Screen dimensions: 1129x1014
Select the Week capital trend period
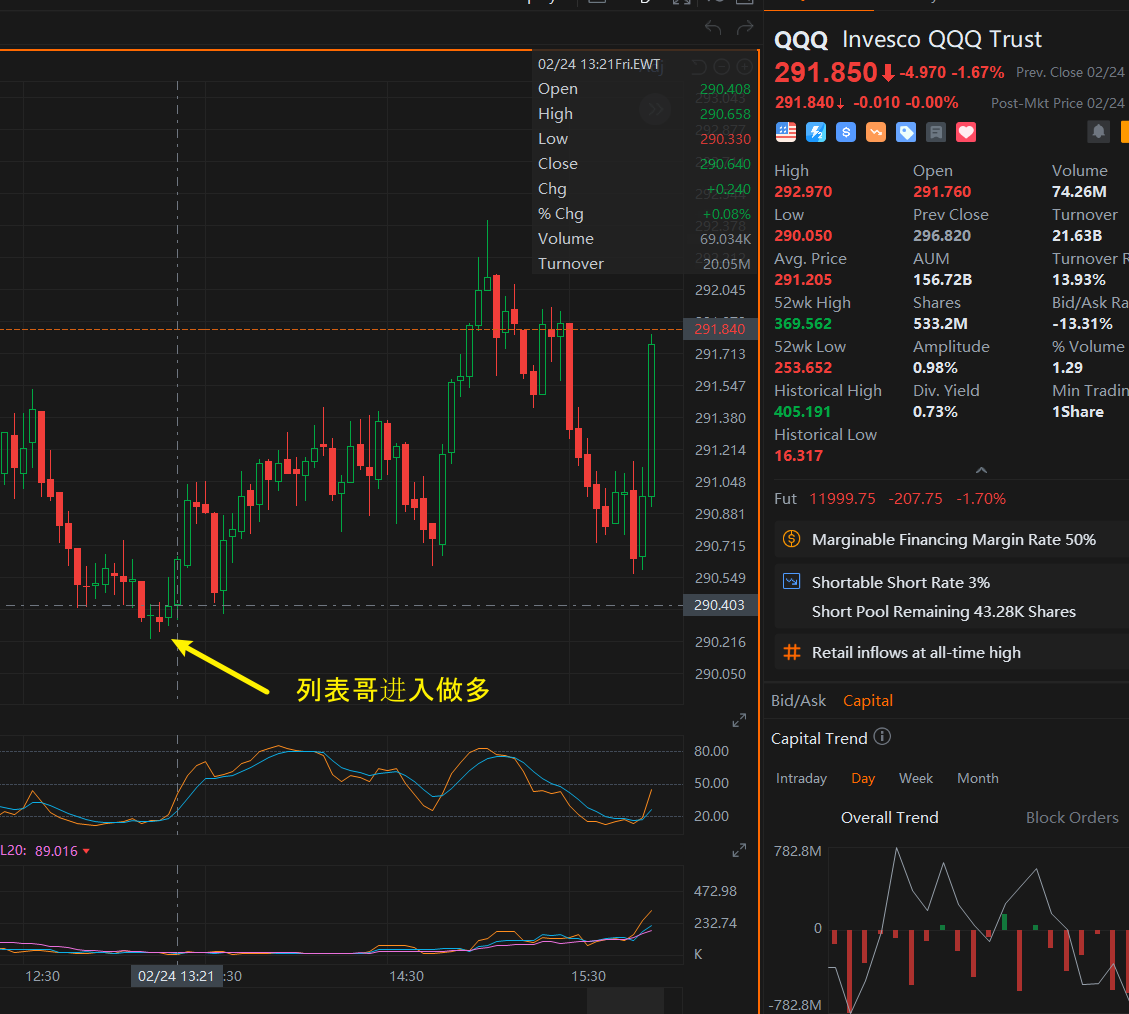click(x=916, y=779)
